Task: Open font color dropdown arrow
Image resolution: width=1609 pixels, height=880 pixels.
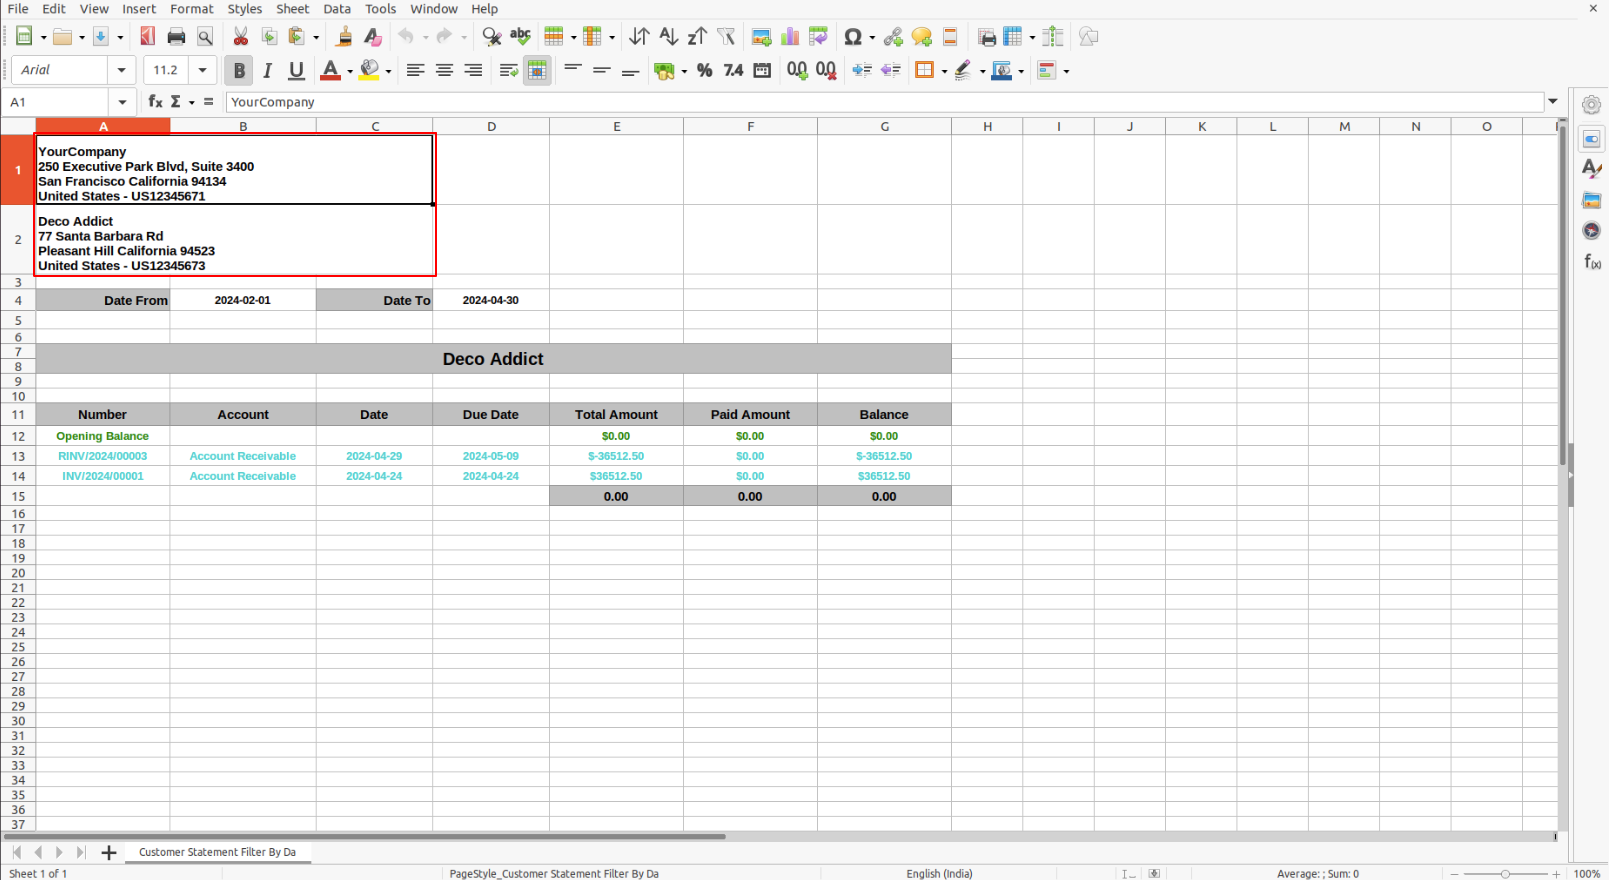Action: coord(349,71)
